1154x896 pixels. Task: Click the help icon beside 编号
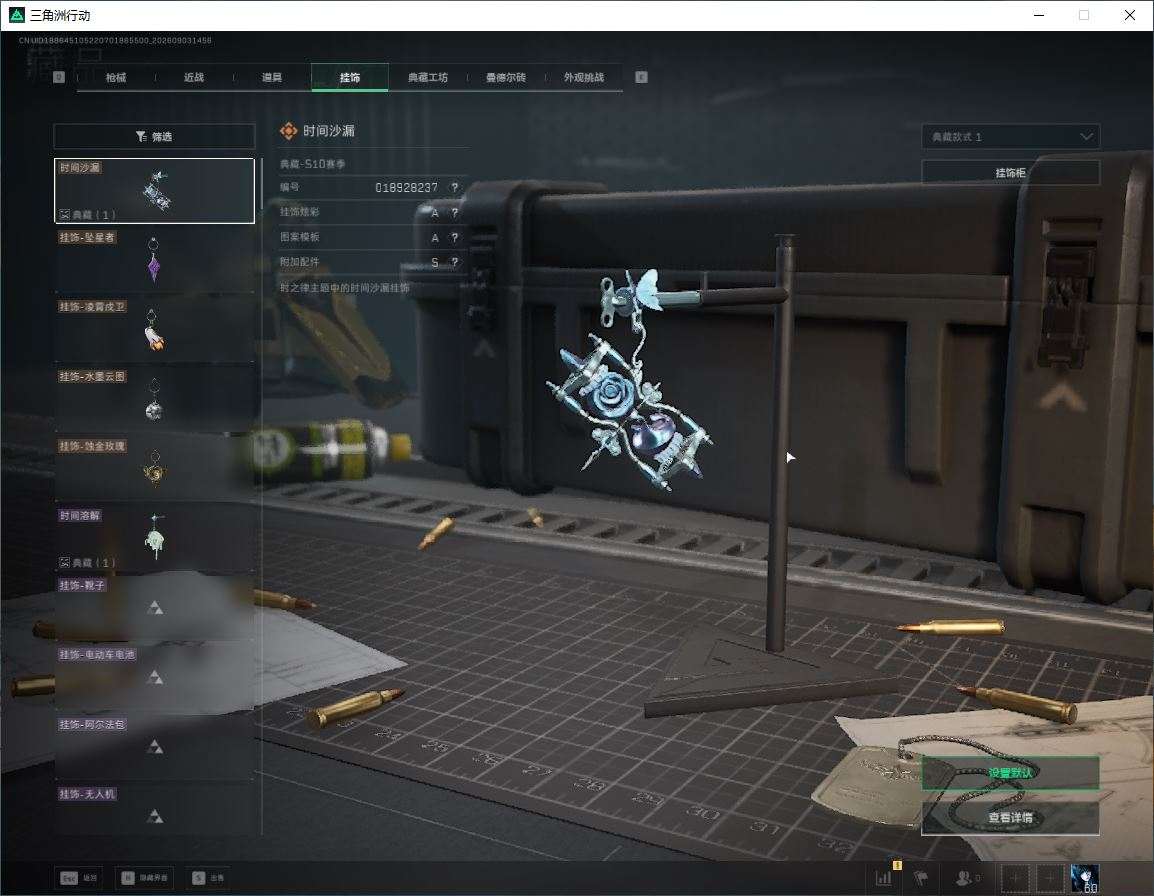tap(455, 188)
